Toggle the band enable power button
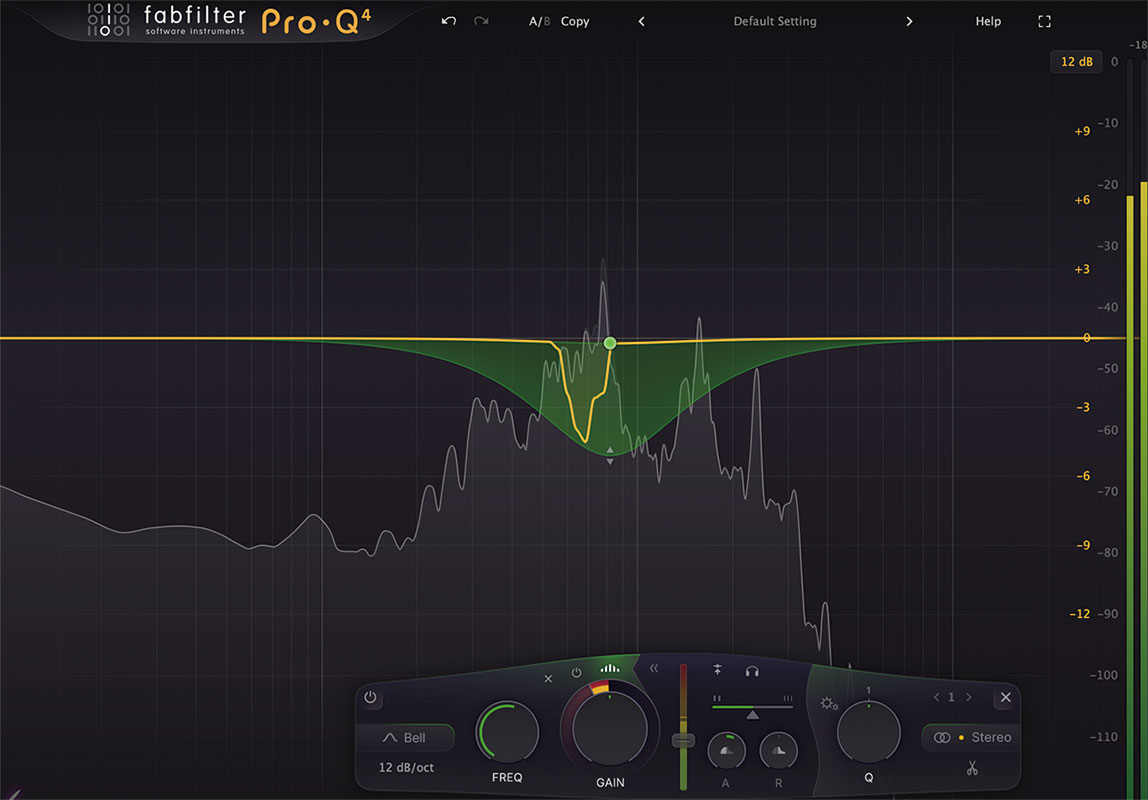1148x800 pixels. (x=370, y=698)
